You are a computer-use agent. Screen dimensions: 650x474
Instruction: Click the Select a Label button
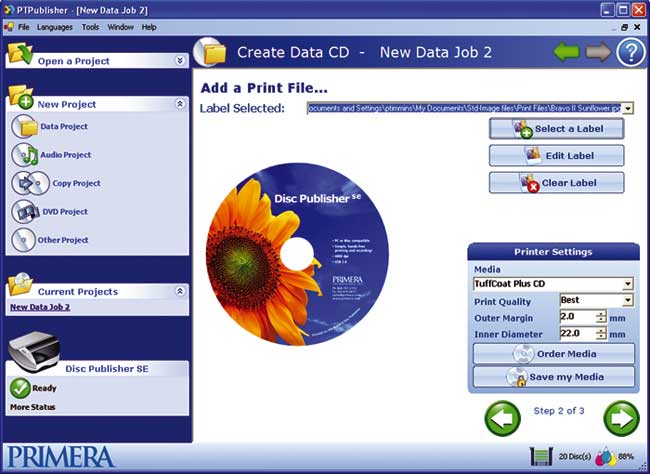pos(556,129)
